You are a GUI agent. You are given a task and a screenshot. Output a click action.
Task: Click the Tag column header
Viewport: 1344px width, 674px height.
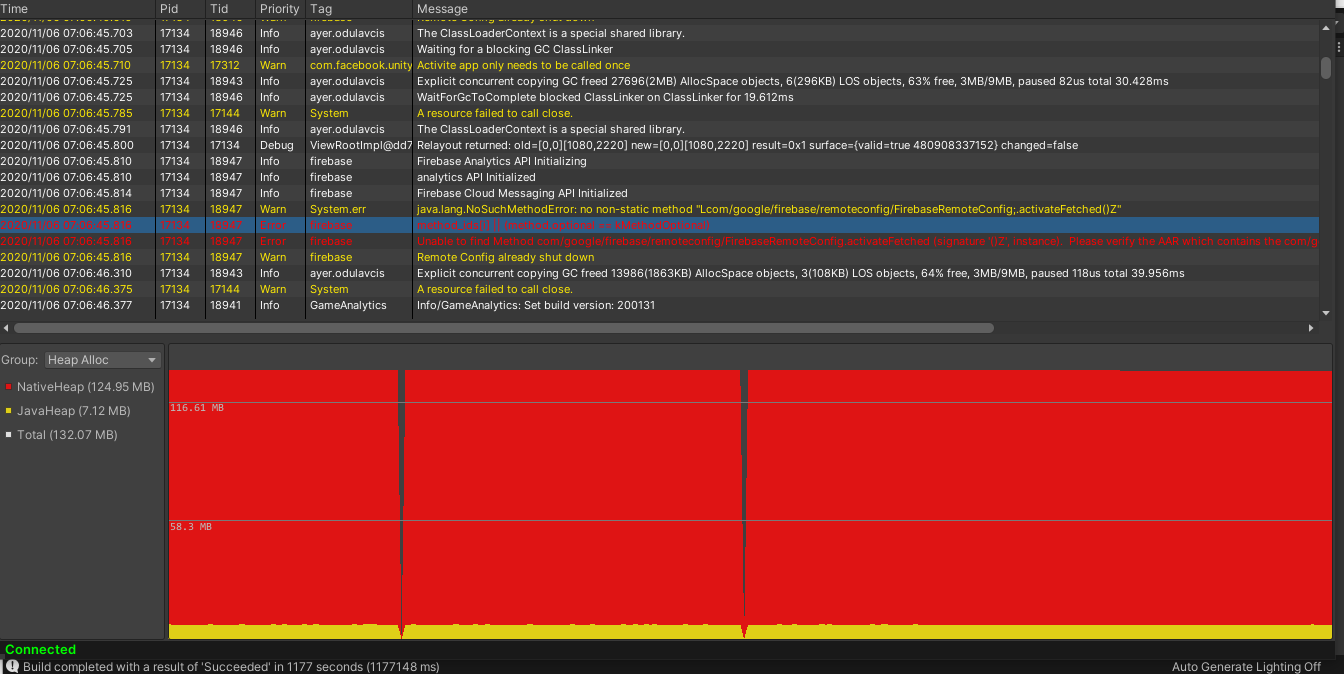pos(320,8)
